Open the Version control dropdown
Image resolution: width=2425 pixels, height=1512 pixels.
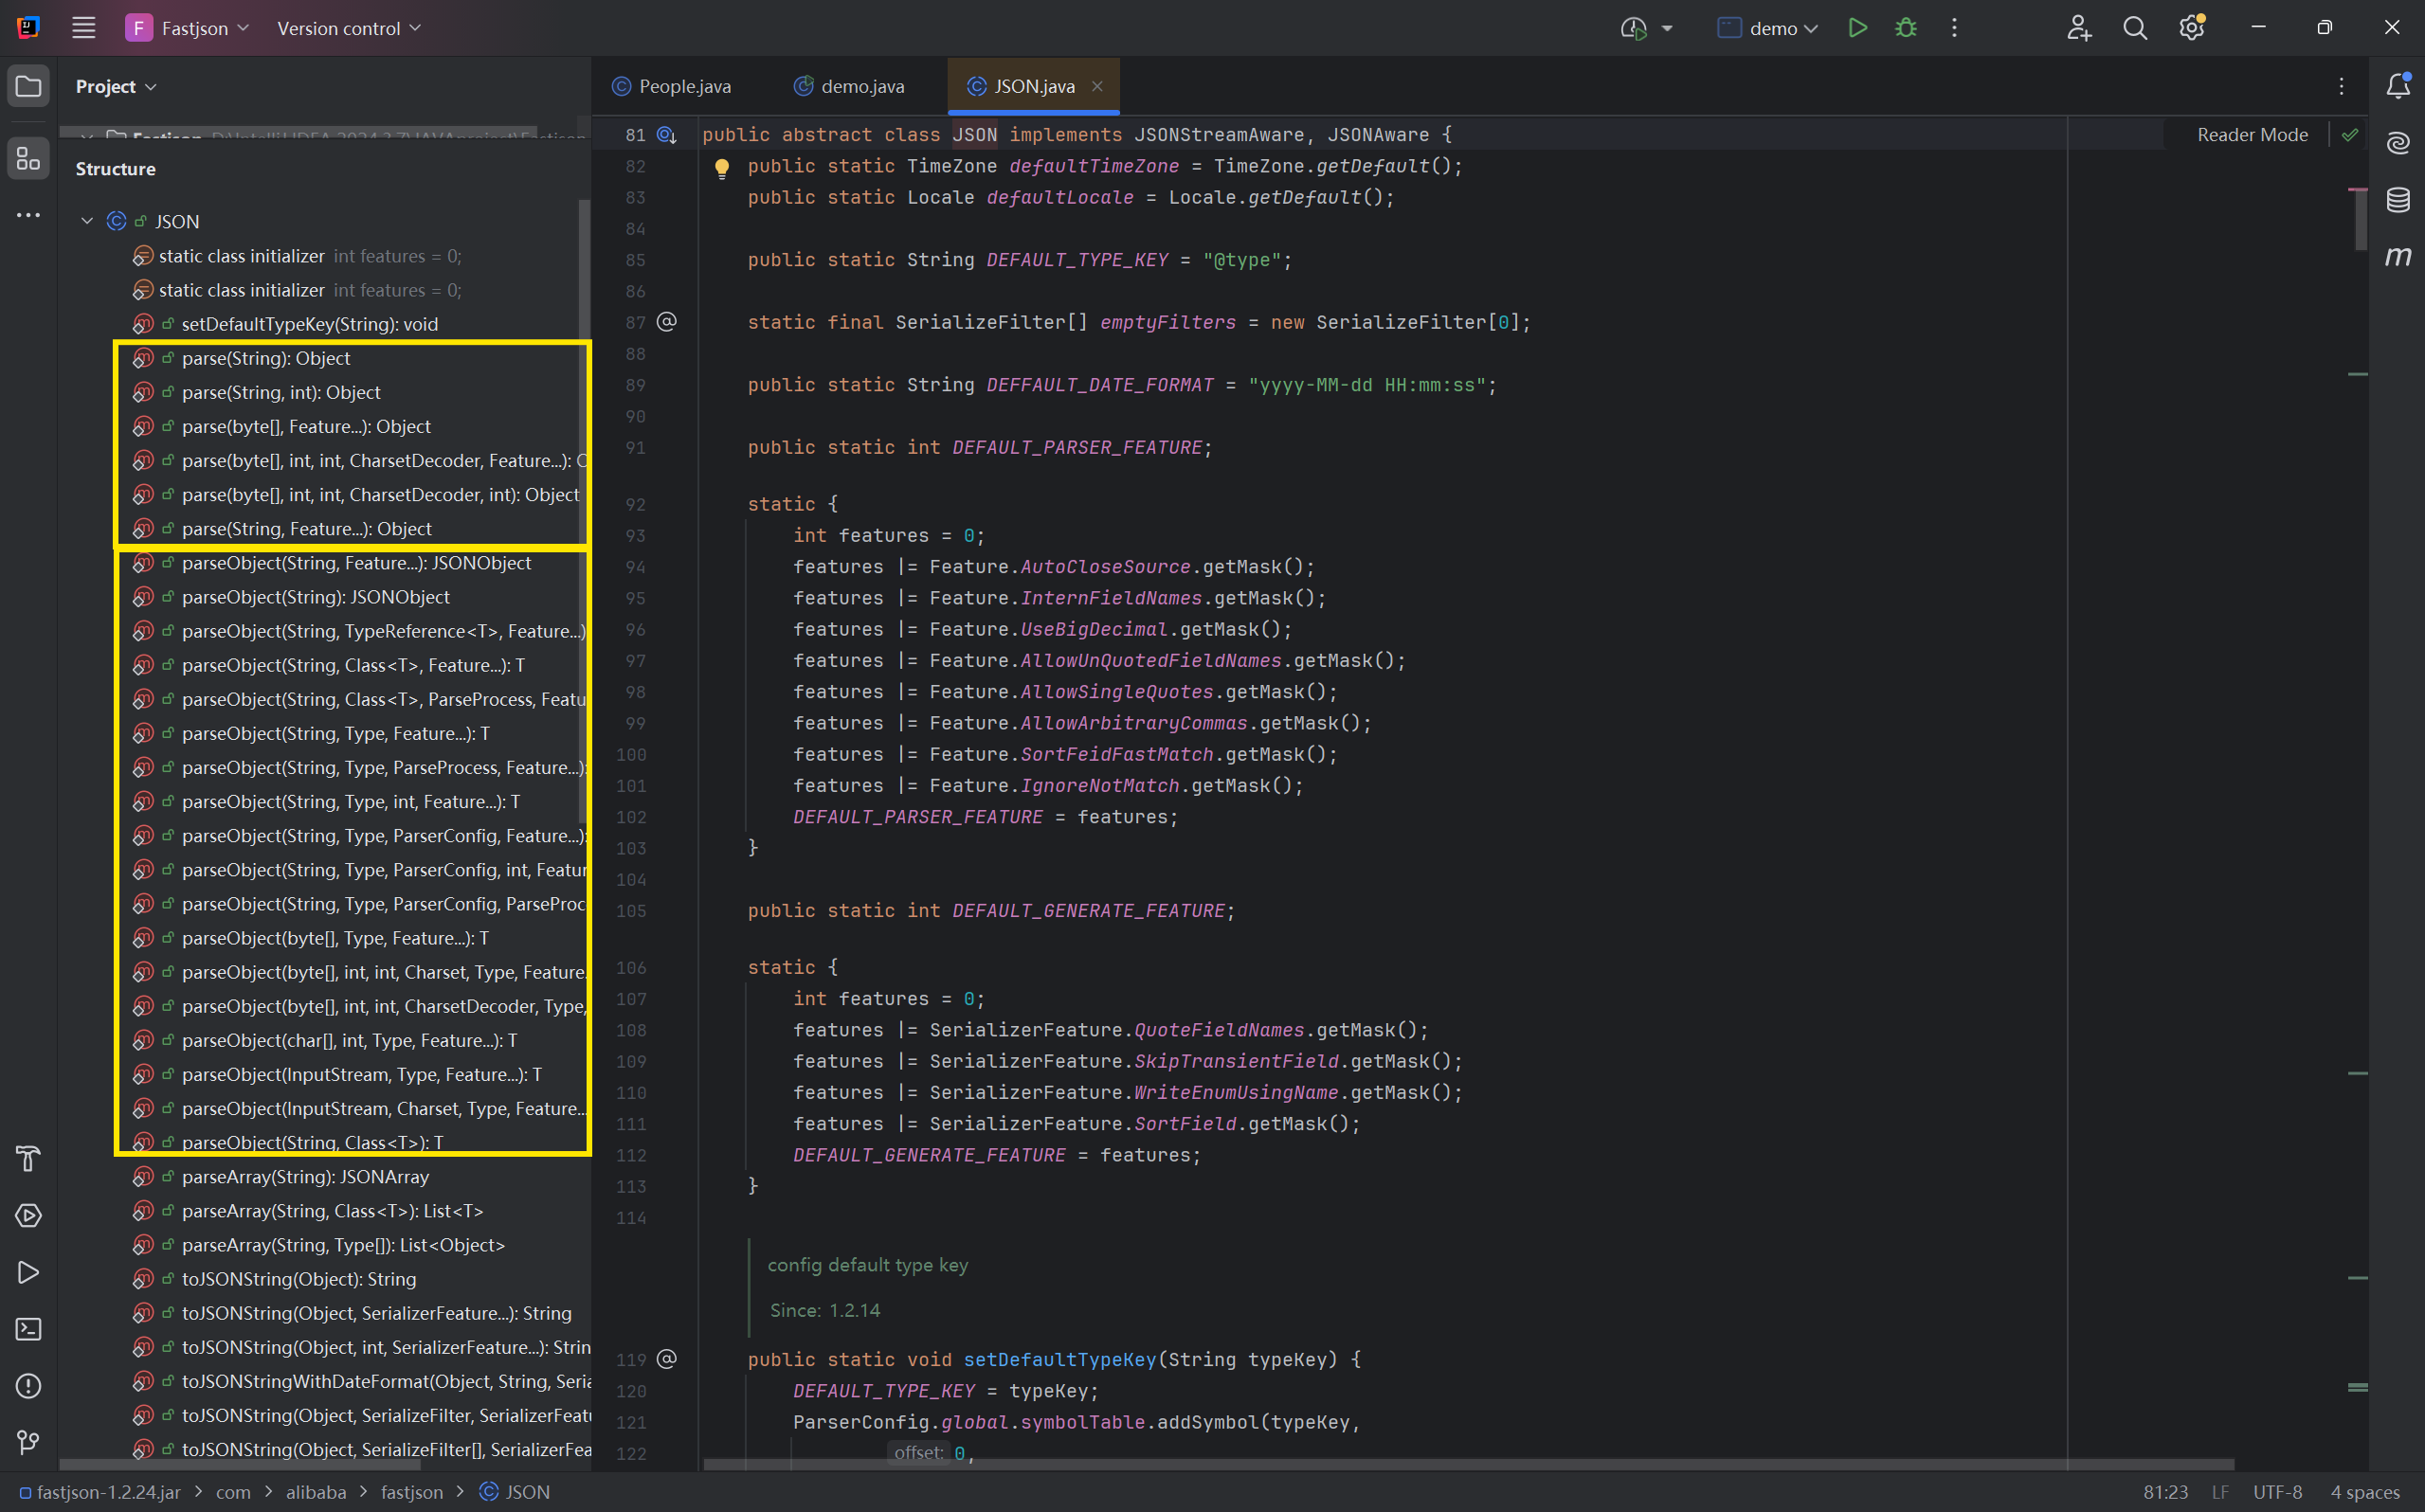[349, 28]
